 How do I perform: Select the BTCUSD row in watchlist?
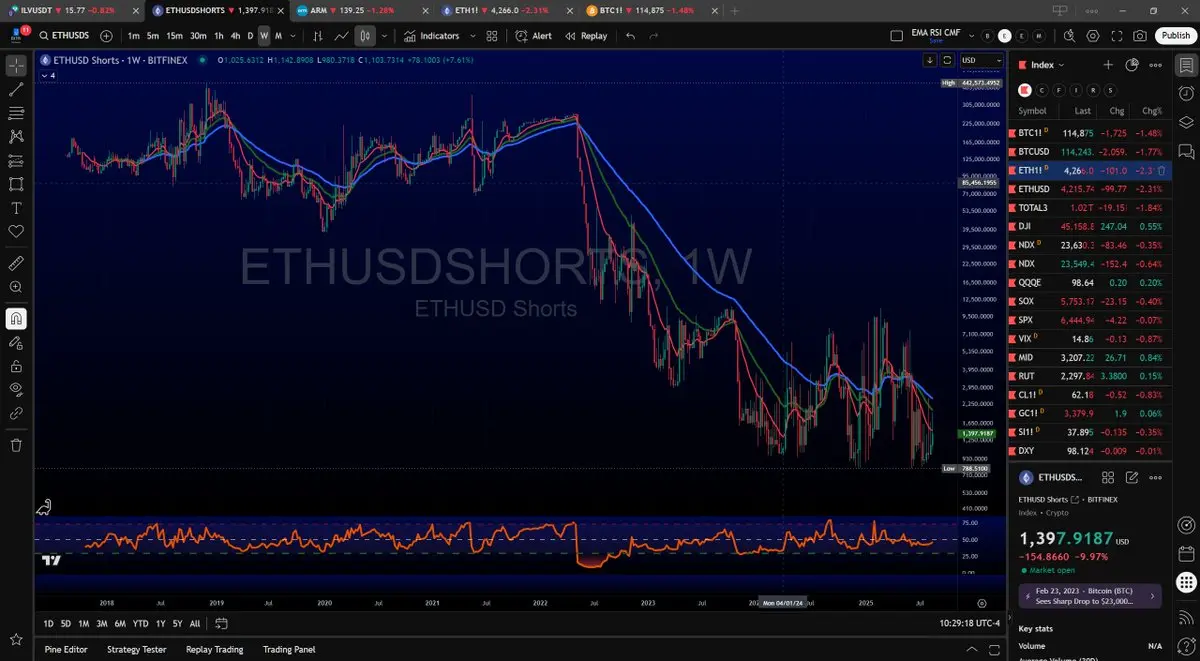tap(1090, 152)
